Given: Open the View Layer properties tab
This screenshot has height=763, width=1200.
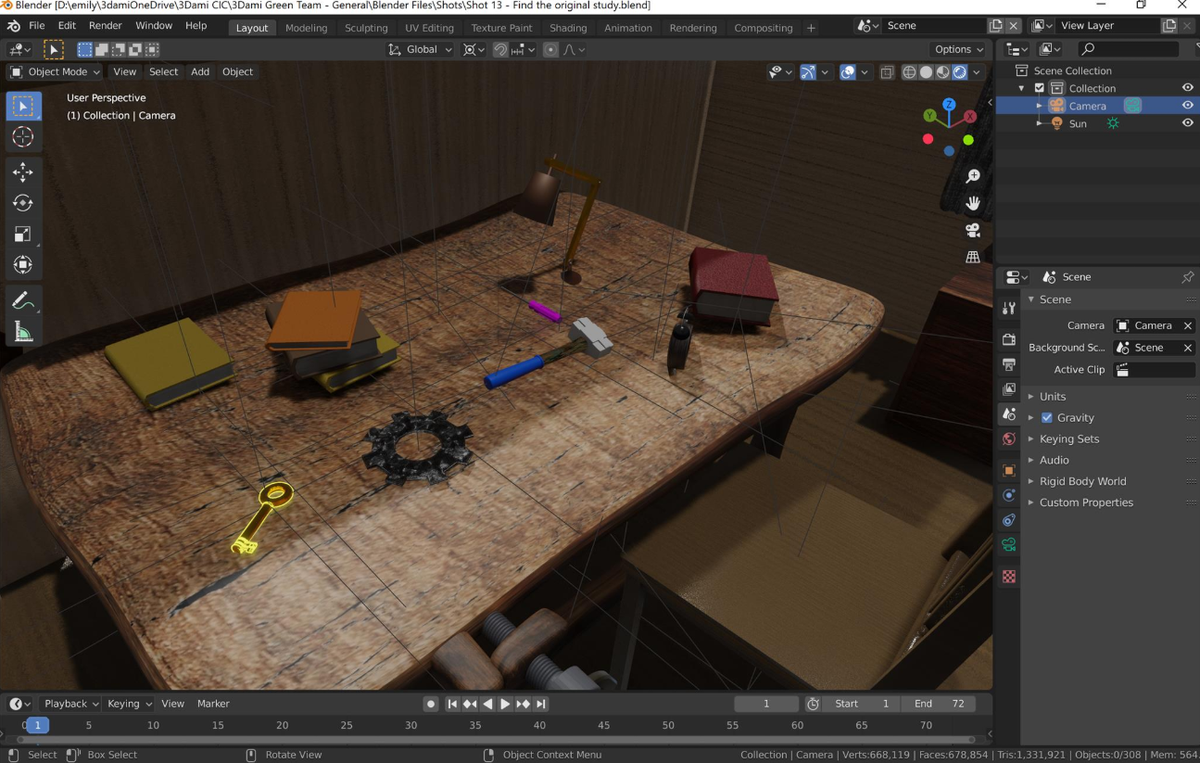Looking at the screenshot, I should [x=1009, y=390].
